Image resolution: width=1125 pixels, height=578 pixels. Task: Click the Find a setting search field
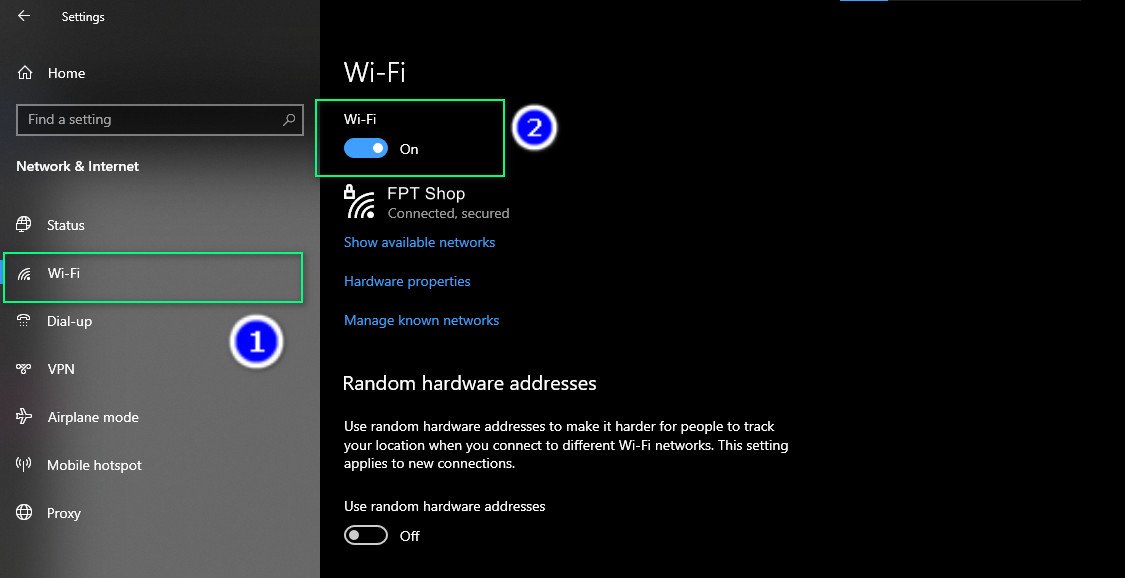click(140, 119)
